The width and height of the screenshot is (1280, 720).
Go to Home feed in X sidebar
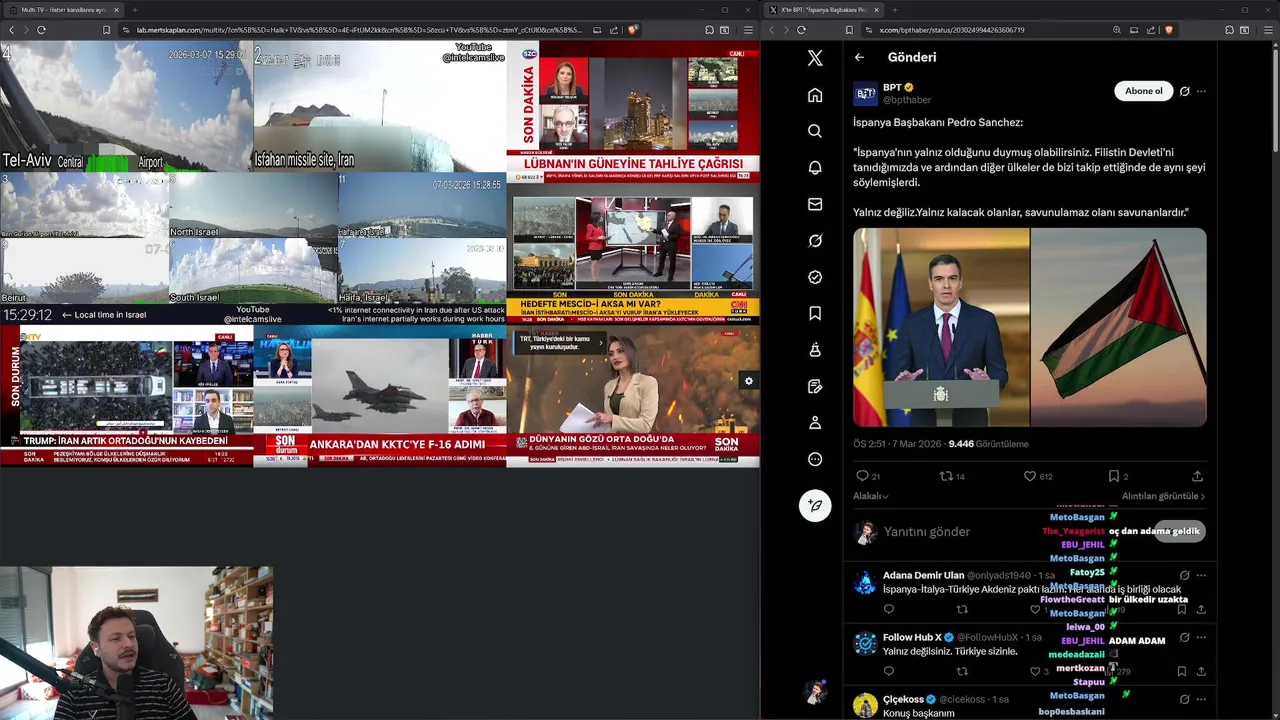tap(815, 95)
